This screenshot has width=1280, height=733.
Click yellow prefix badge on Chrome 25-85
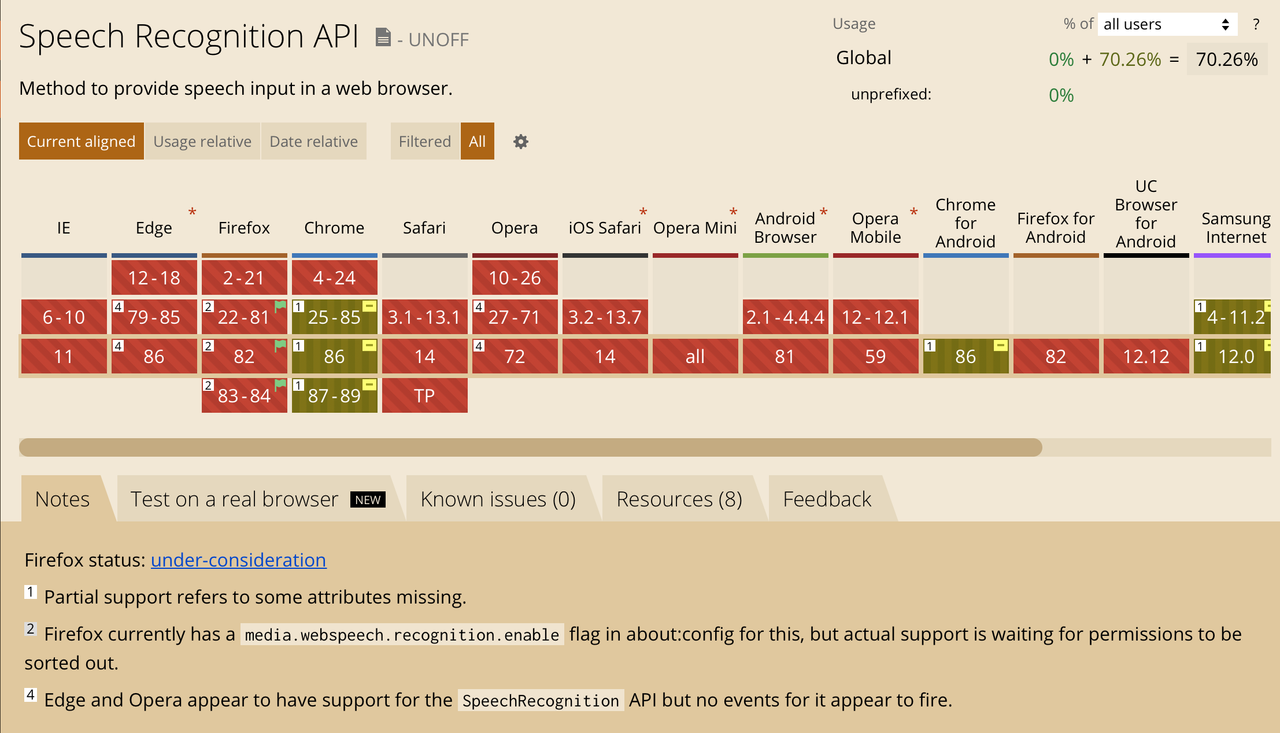369,305
